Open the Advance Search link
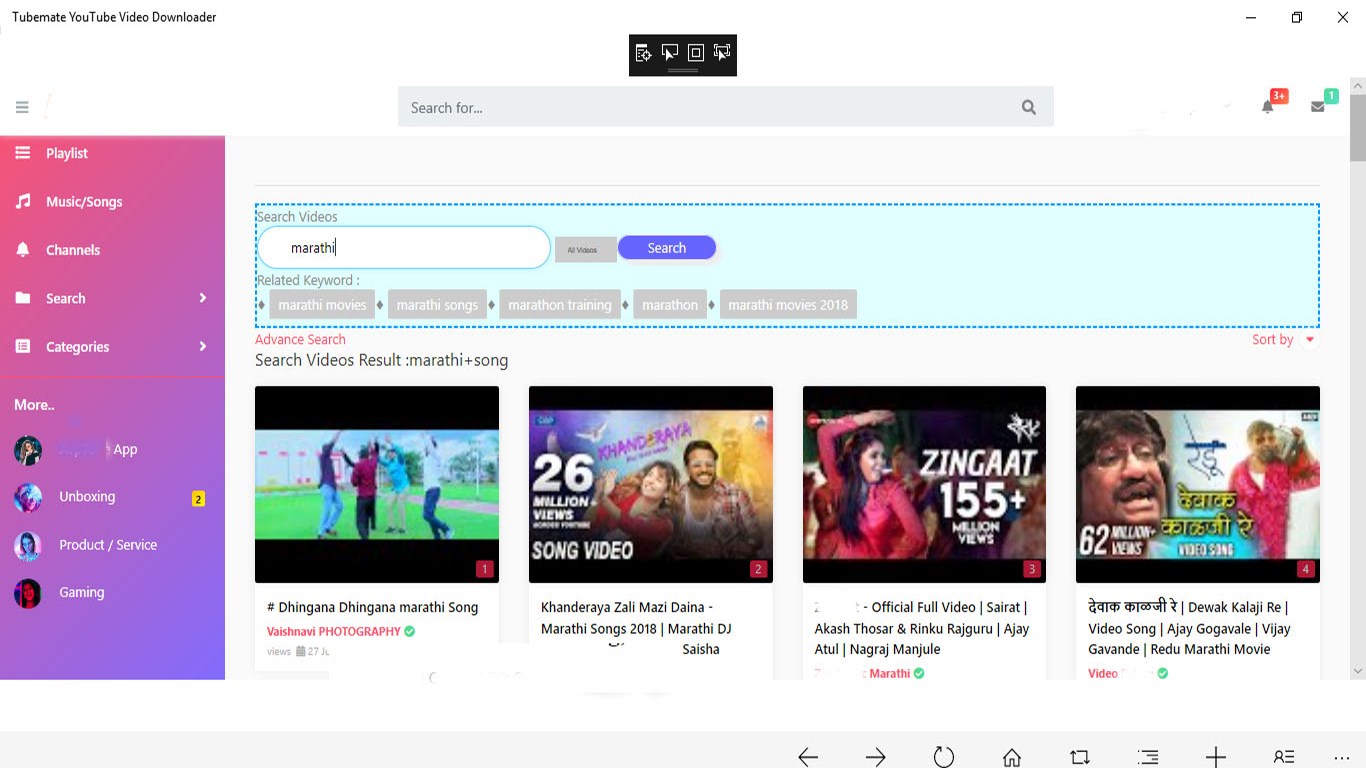1366x768 pixels. [300, 340]
